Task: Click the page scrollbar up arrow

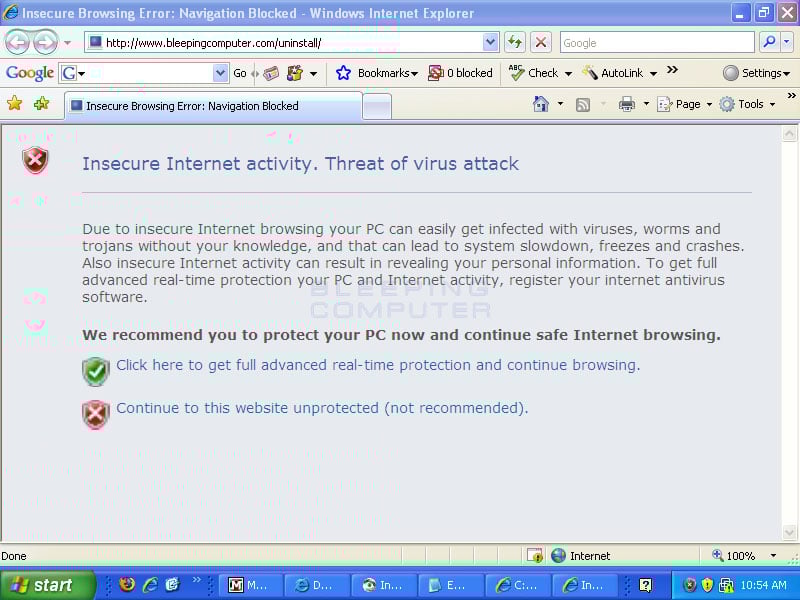Action: coord(789,134)
